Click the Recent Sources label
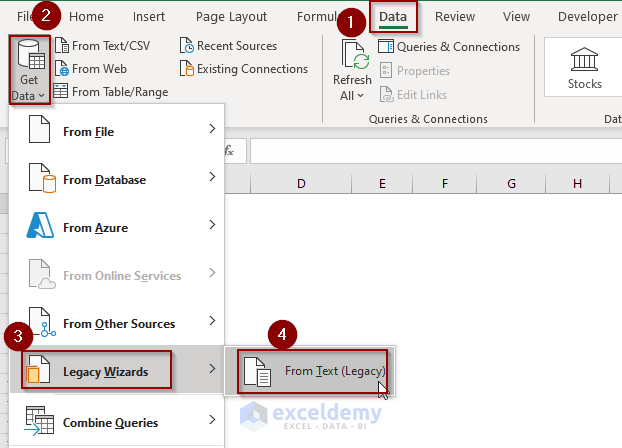 (237, 46)
